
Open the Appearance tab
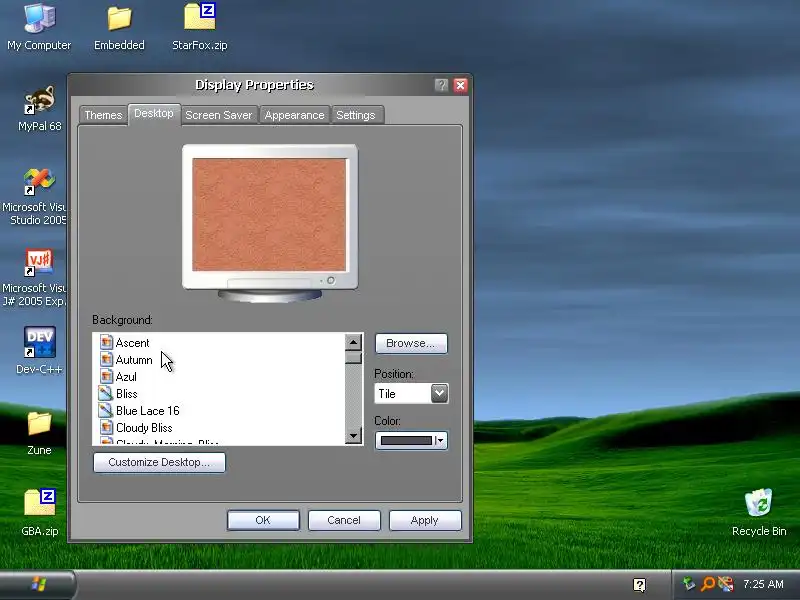294,115
